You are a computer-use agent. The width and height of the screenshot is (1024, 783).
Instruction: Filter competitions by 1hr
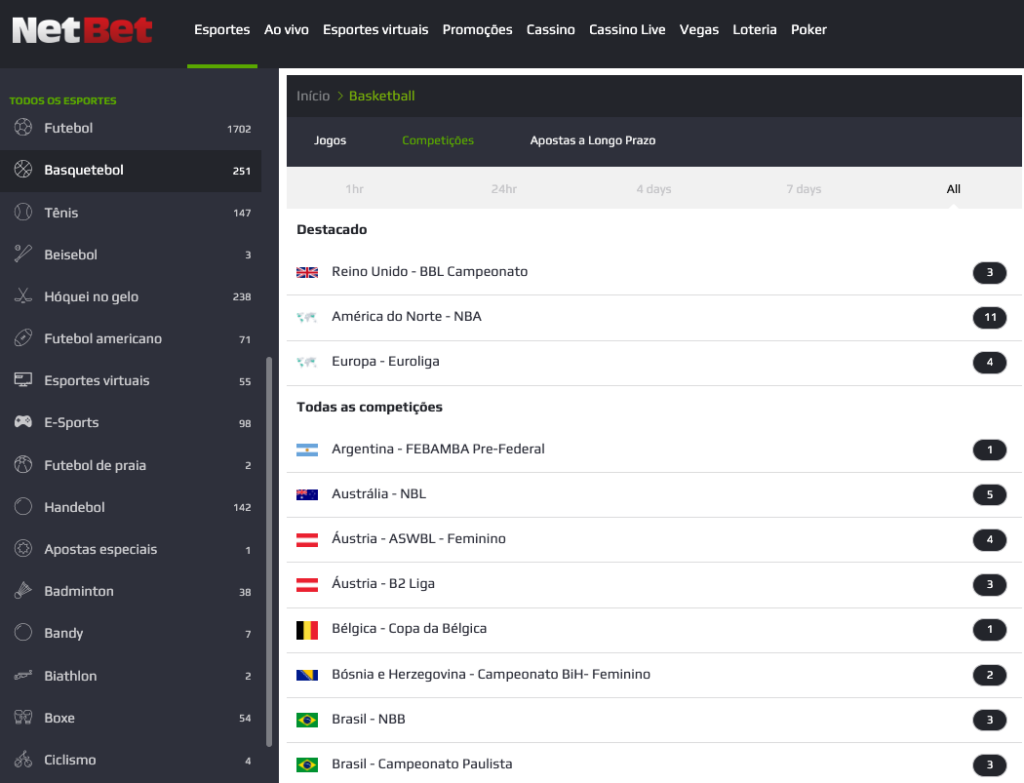click(x=355, y=189)
